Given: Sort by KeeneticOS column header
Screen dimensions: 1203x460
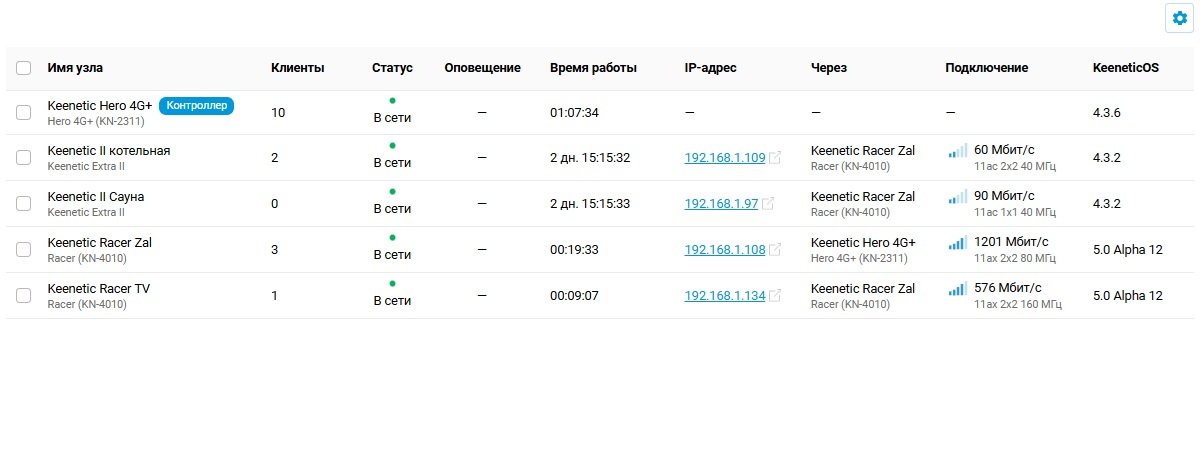Looking at the screenshot, I should coord(1126,68).
